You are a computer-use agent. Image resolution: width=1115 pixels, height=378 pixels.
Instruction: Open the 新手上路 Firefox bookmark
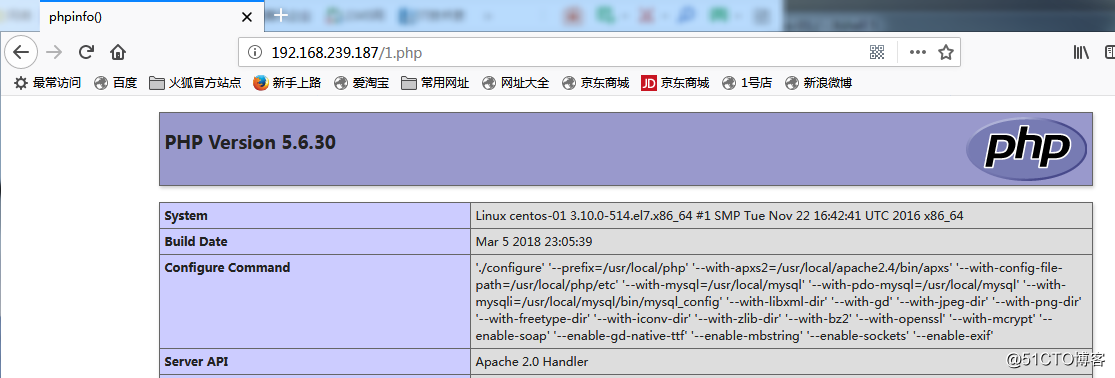(287, 83)
